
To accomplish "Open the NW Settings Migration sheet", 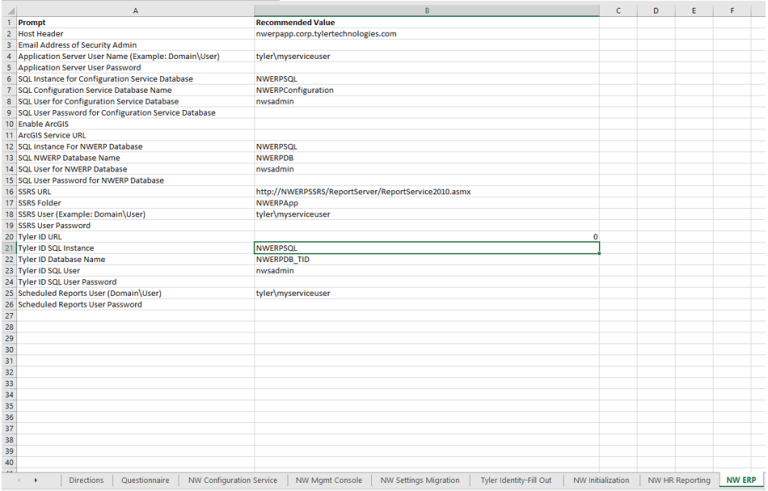I will 420,480.
